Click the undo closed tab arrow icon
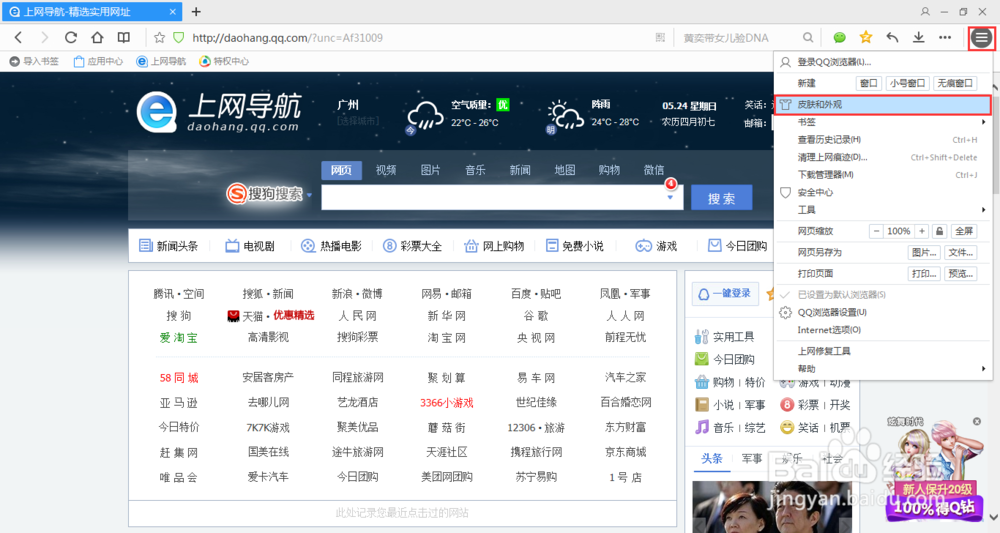 point(892,38)
